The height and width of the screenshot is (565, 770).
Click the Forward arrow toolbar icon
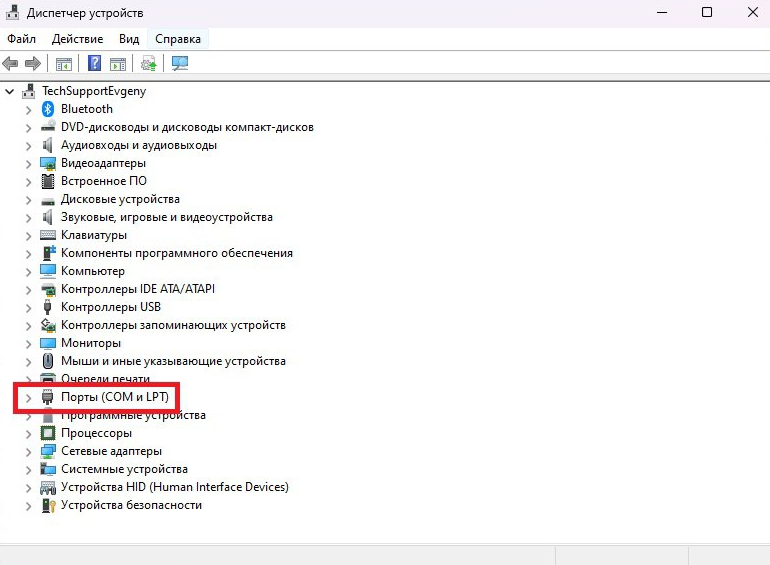pyautogui.click(x=33, y=63)
